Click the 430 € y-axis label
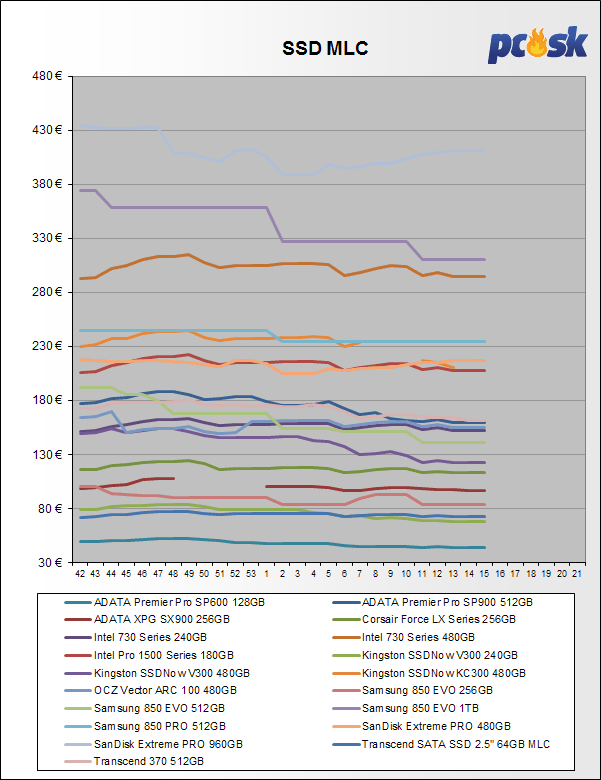Viewport: 601px width, 780px height. (x=47, y=130)
